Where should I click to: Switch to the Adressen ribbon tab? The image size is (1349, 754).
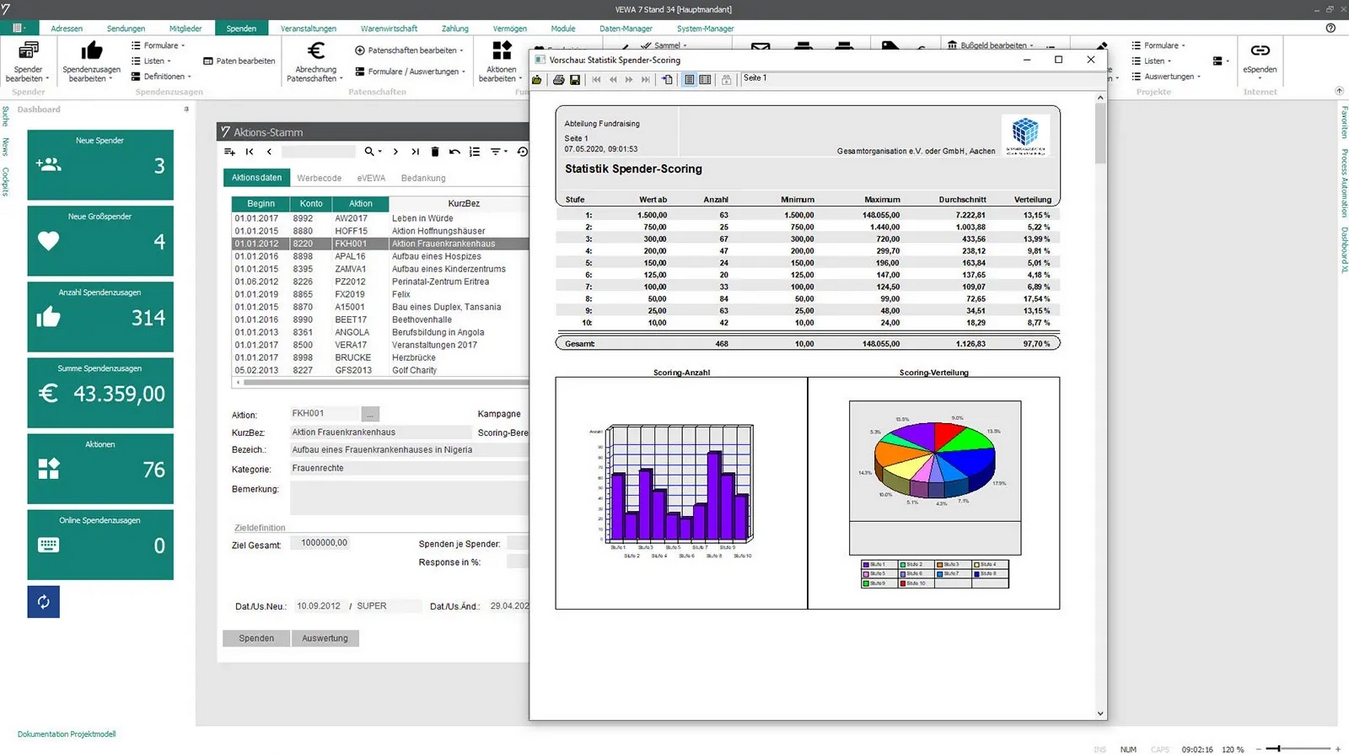pos(67,28)
